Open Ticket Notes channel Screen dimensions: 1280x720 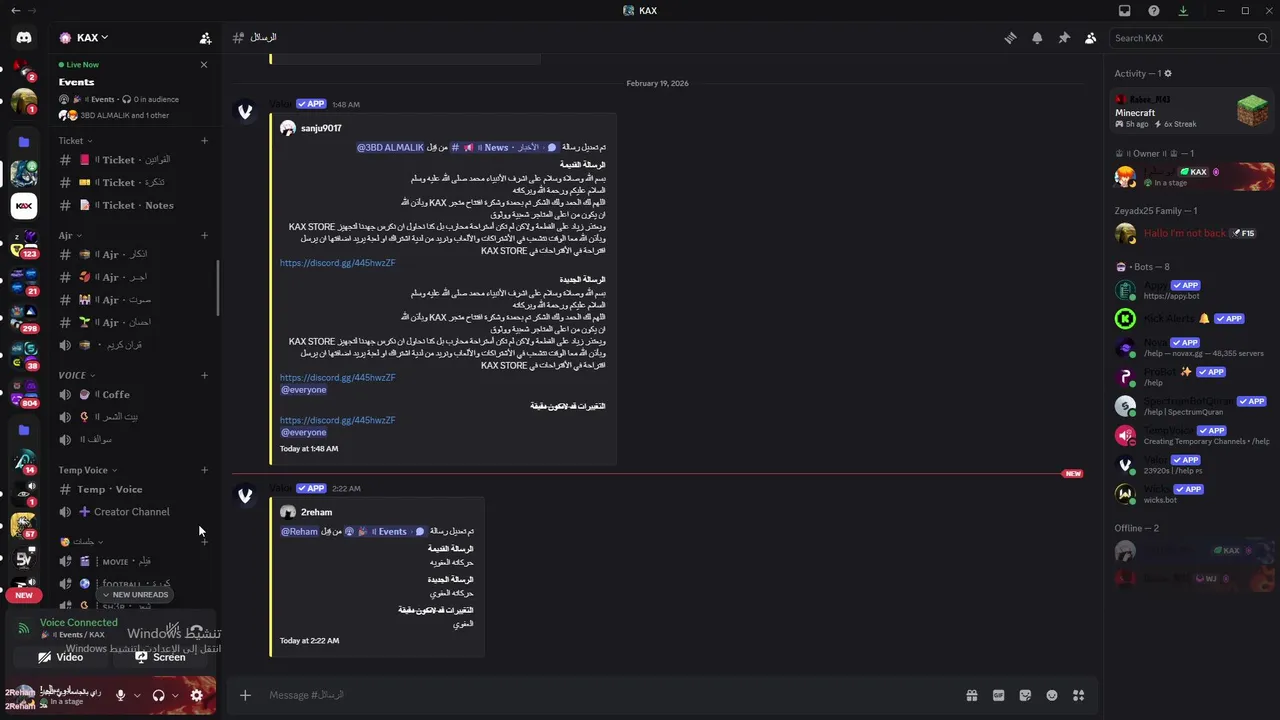(134, 205)
